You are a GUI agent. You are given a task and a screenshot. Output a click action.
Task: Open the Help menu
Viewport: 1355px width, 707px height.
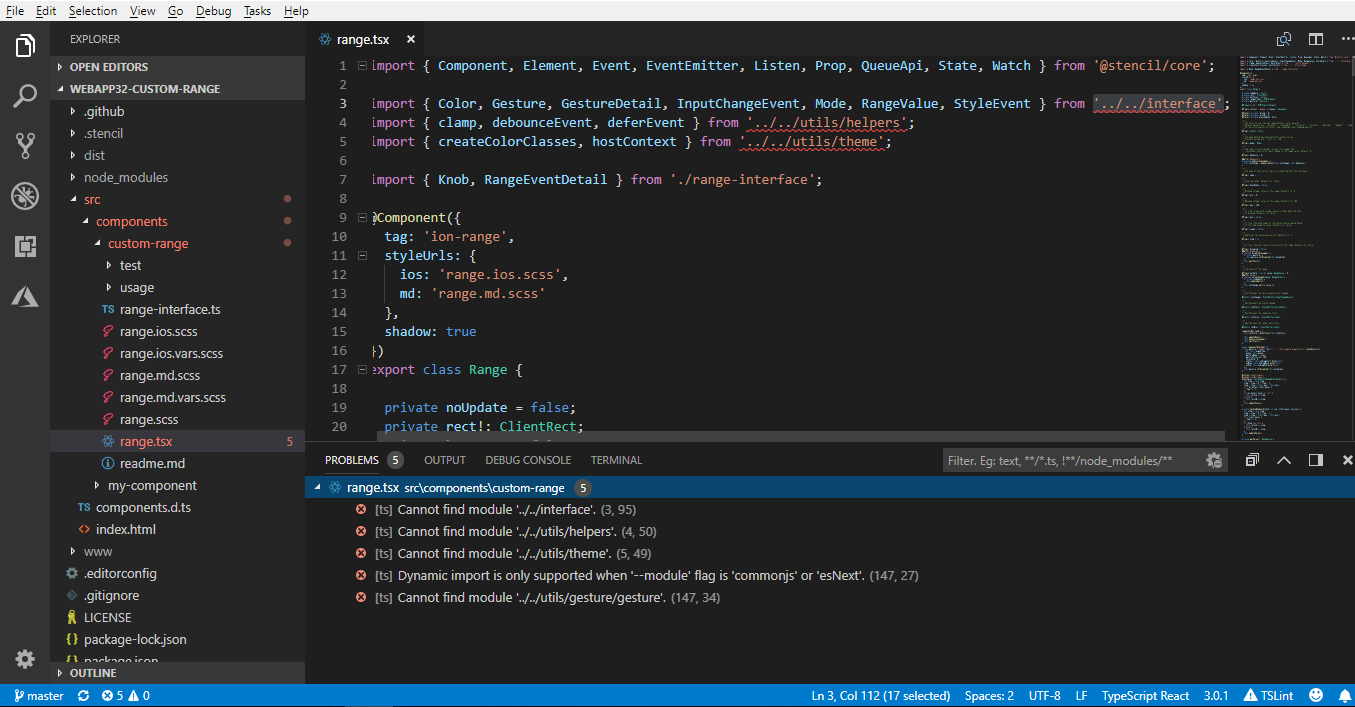[296, 10]
